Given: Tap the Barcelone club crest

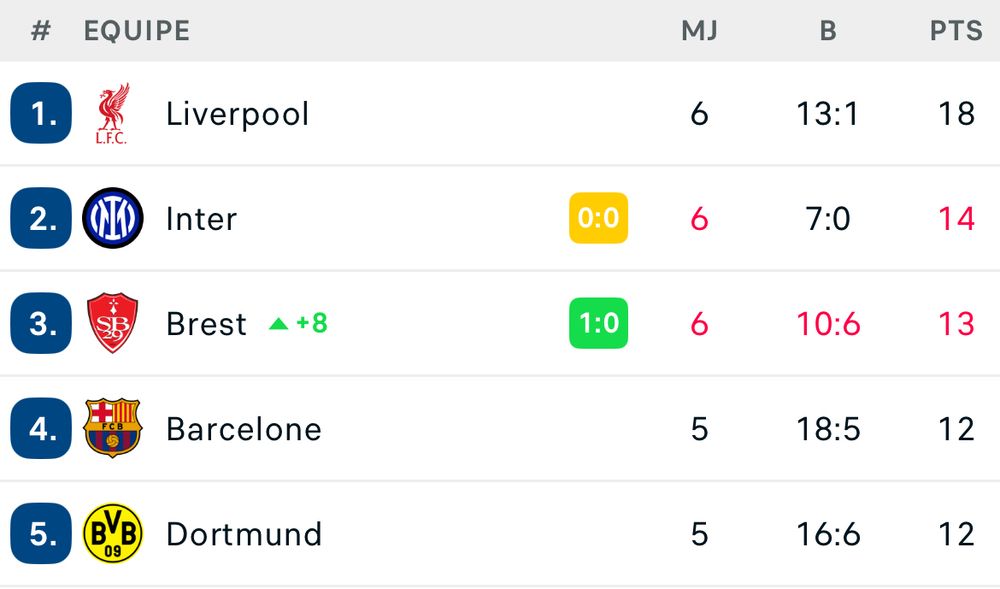Looking at the screenshot, I should coord(112,428).
